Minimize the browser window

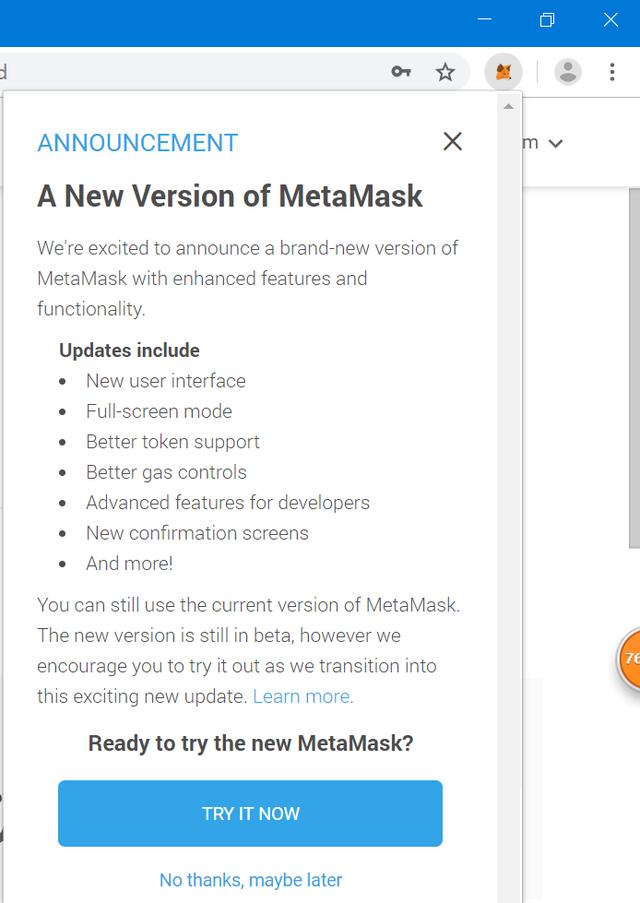pos(484,20)
